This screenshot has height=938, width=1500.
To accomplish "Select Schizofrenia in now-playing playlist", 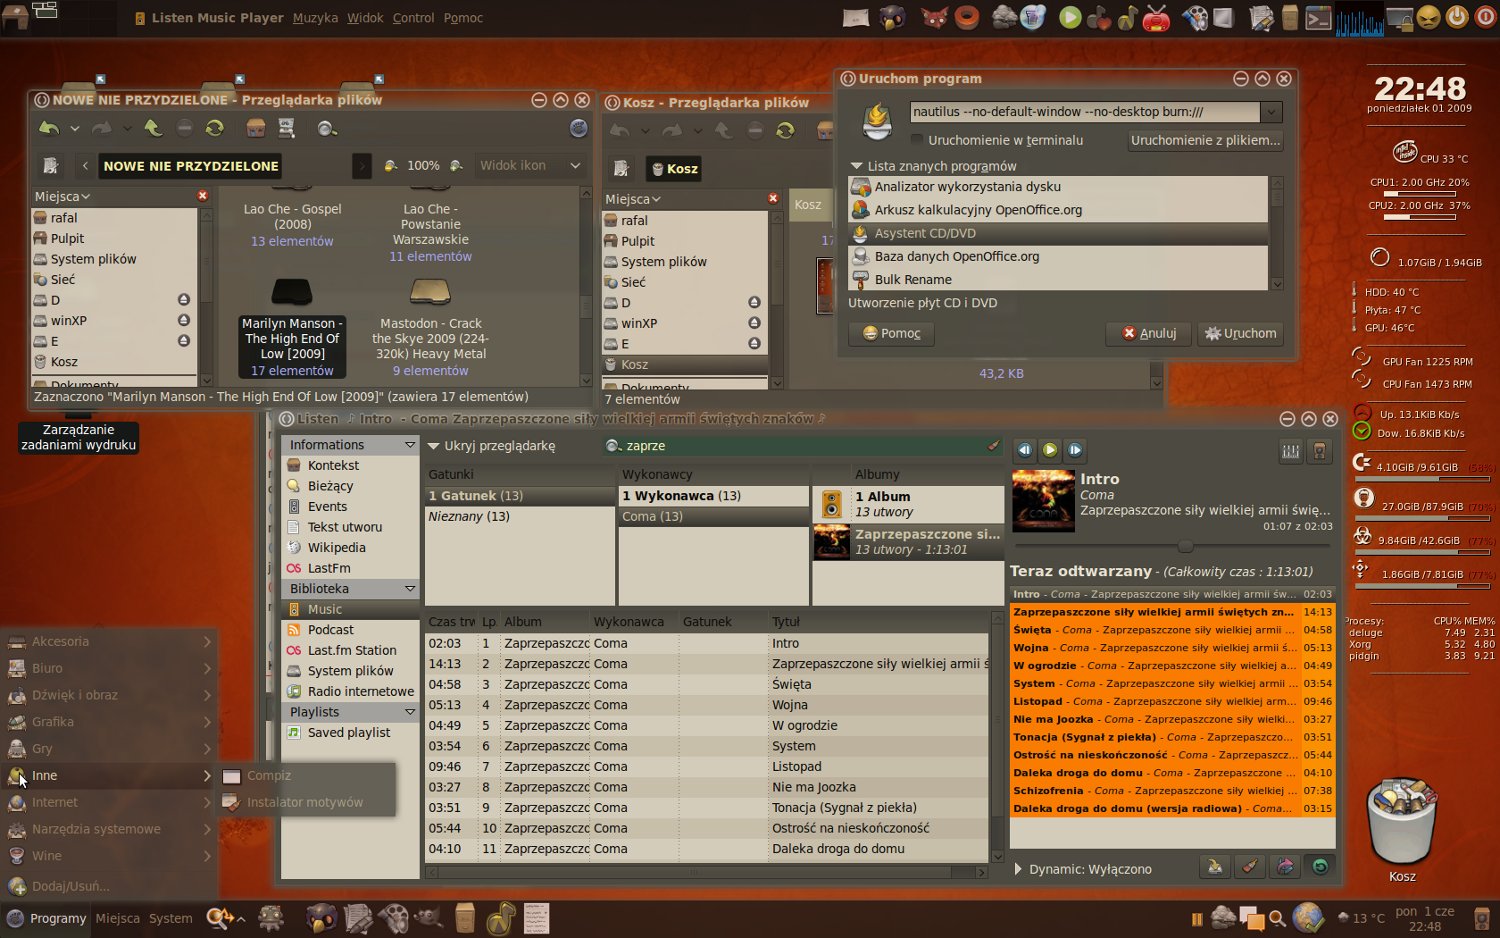I will coord(1172,791).
